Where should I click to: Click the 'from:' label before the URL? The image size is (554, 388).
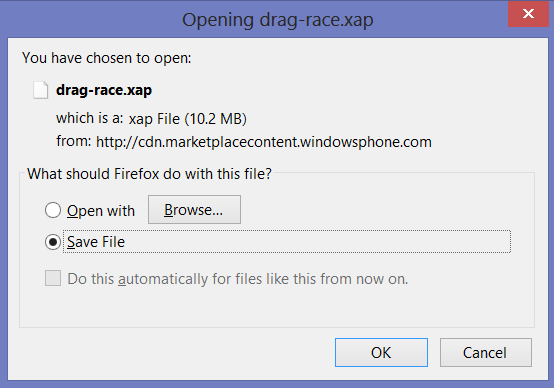[x=73, y=141]
